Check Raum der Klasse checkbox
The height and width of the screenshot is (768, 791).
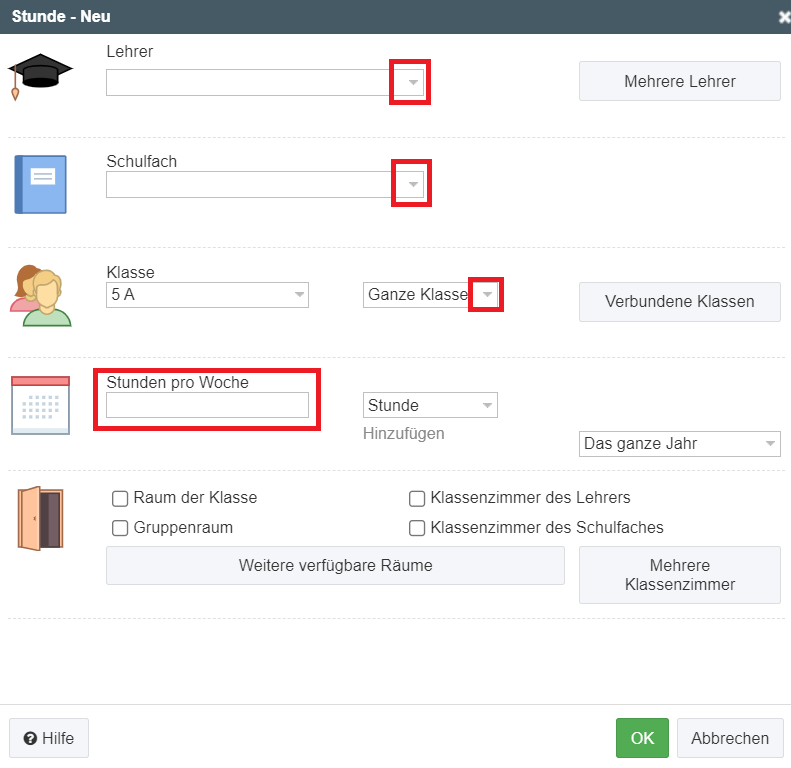pyautogui.click(x=120, y=499)
